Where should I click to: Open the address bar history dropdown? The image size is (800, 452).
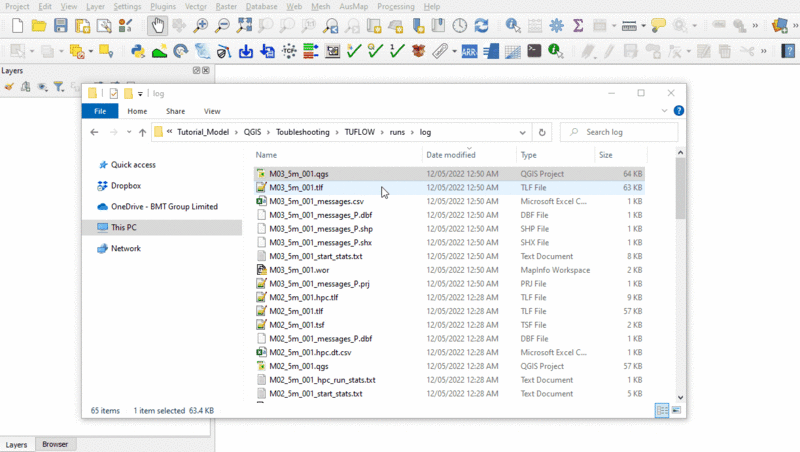(x=524, y=132)
